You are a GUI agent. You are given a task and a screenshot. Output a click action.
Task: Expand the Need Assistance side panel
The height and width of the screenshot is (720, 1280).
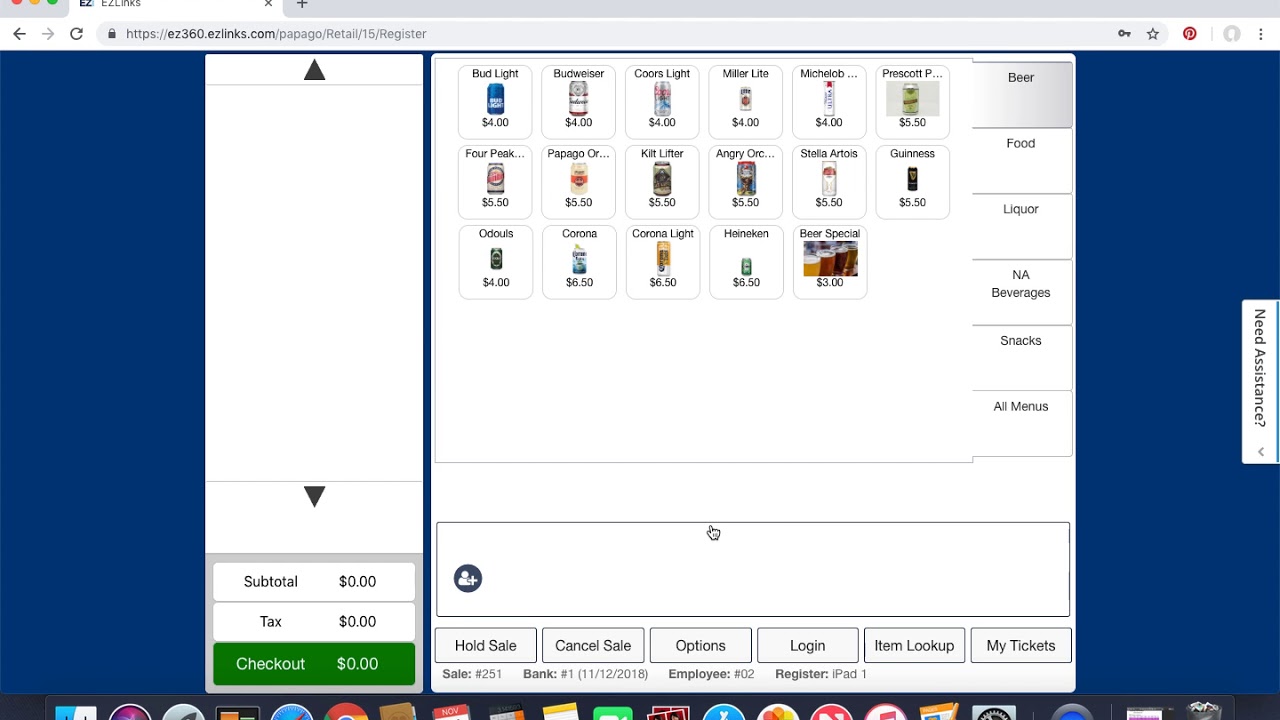[1260, 382]
